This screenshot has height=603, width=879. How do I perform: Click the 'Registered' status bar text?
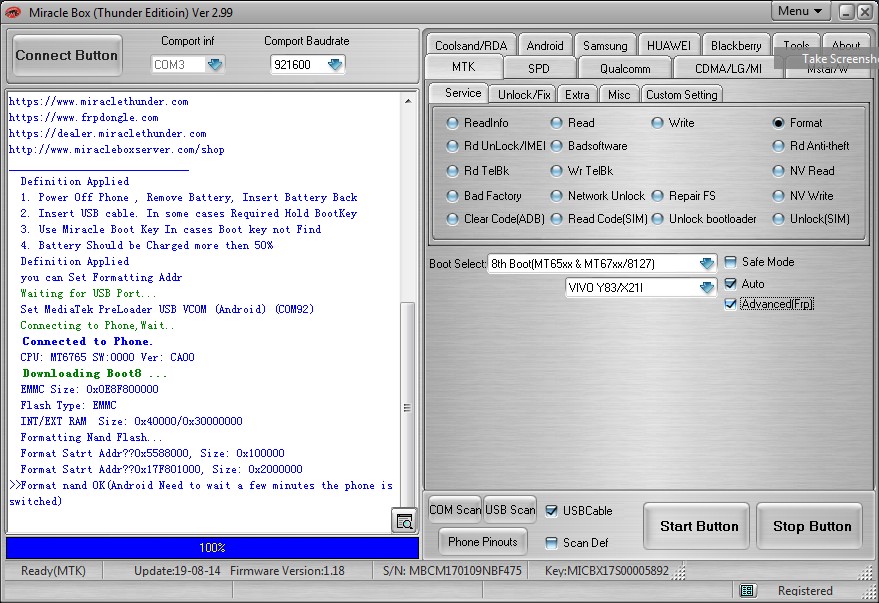click(x=805, y=590)
